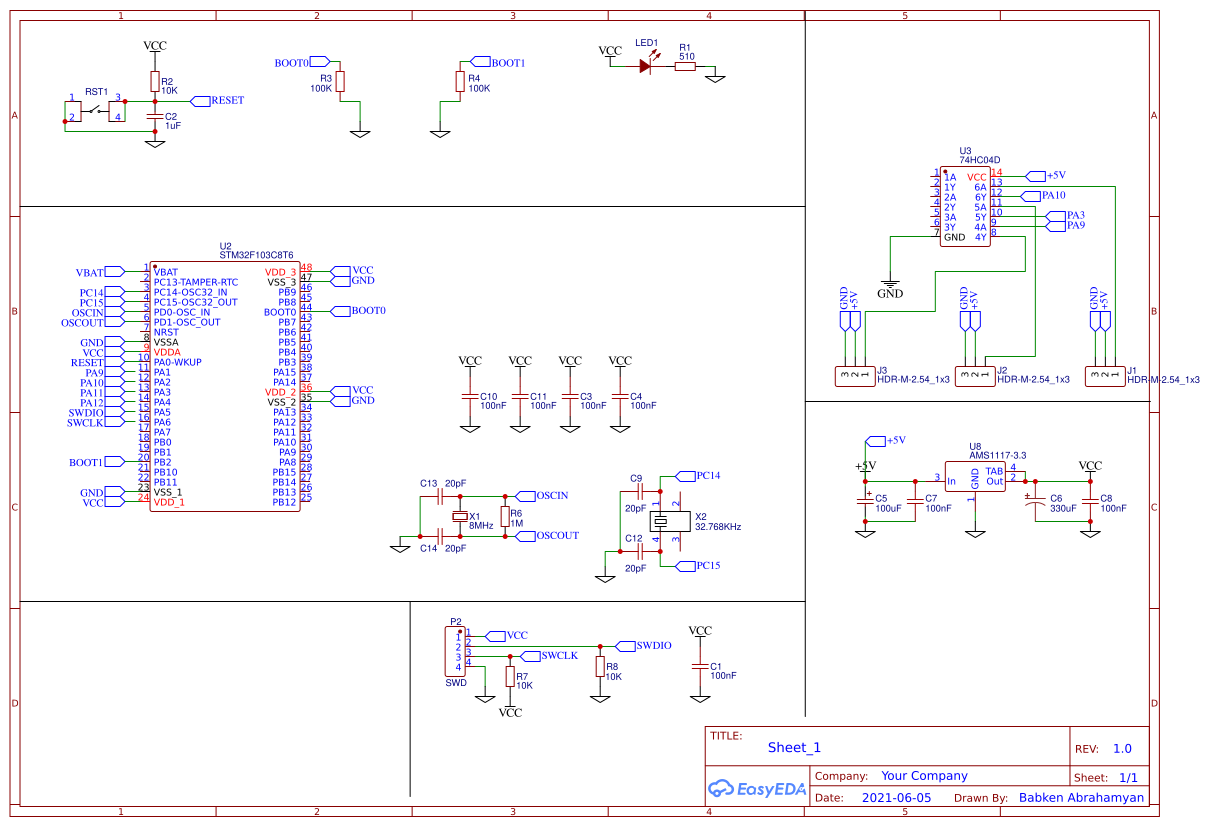The width and height of the screenshot is (1210, 827).
Task: Click resistor R2 10K symbol
Action: point(154,82)
